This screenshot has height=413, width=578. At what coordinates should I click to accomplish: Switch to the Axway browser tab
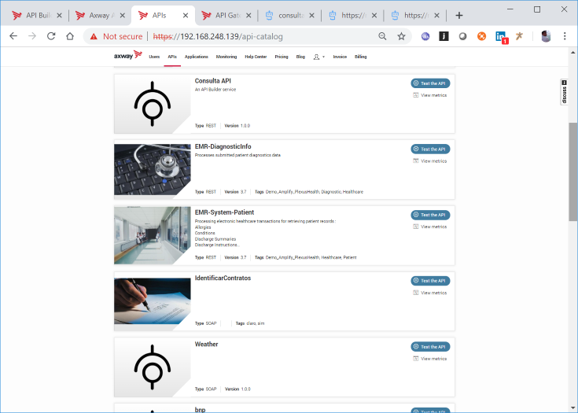pos(100,15)
